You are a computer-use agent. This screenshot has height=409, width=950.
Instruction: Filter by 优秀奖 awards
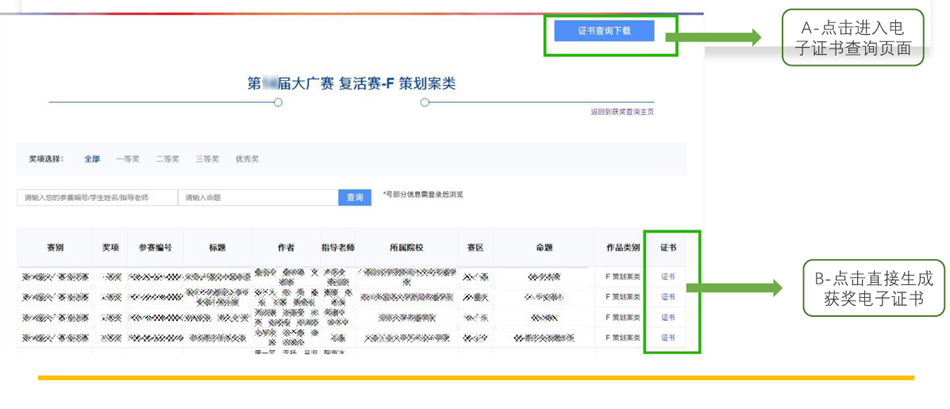tap(247, 159)
